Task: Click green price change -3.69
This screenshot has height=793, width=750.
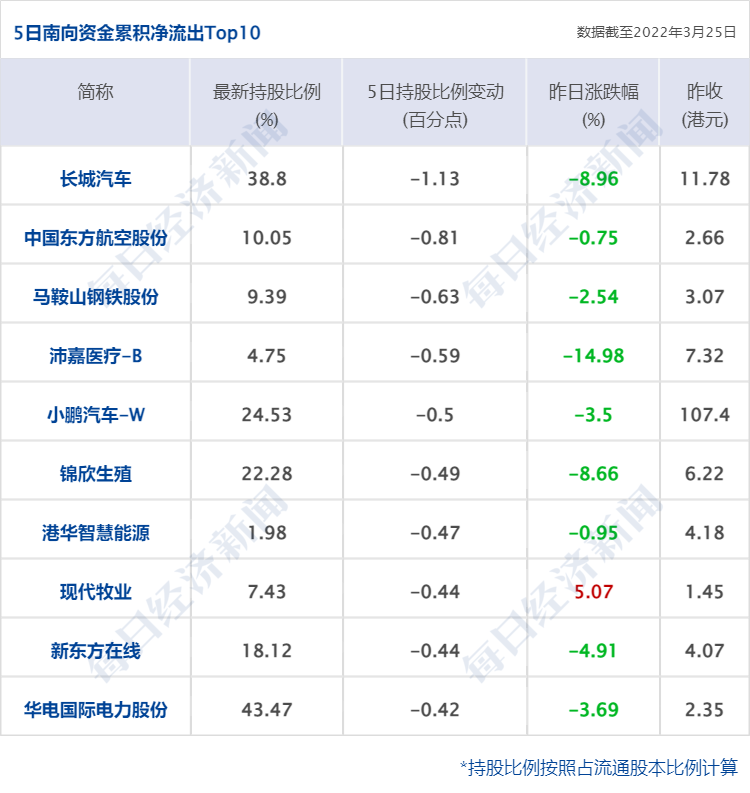Action: [x=594, y=710]
